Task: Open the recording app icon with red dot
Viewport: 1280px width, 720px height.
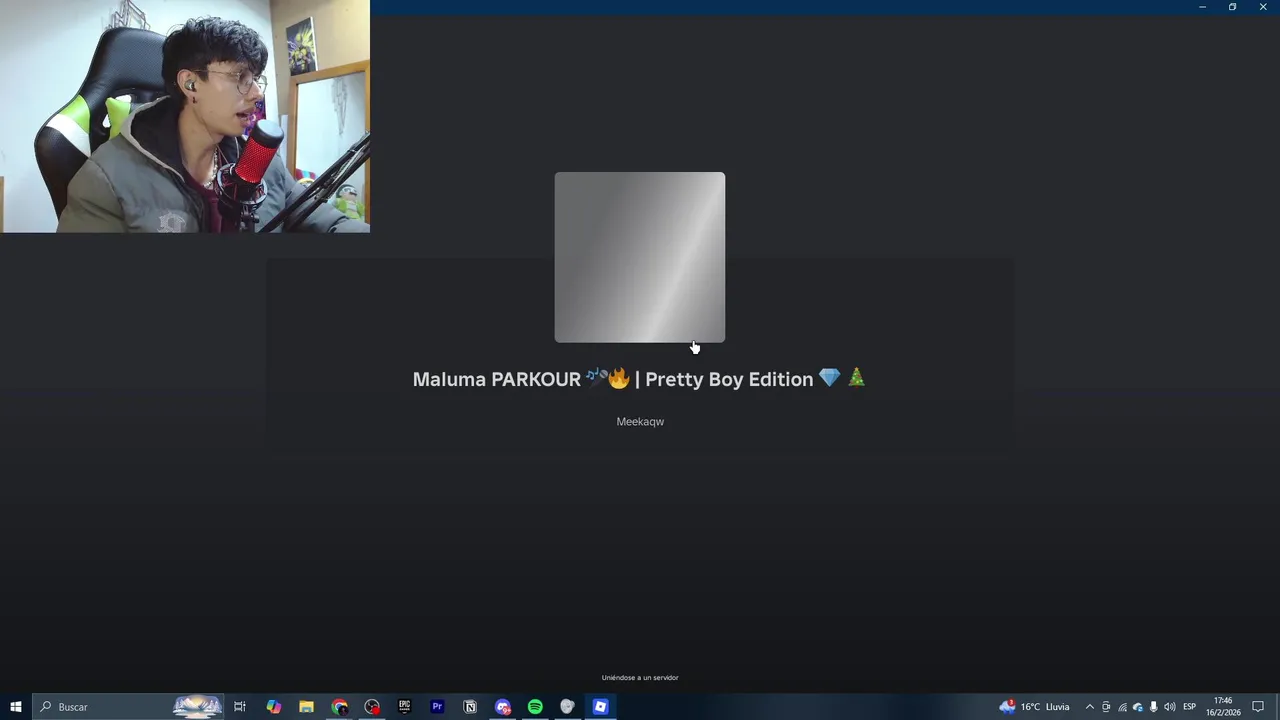Action: pyautogui.click(x=372, y=707)
